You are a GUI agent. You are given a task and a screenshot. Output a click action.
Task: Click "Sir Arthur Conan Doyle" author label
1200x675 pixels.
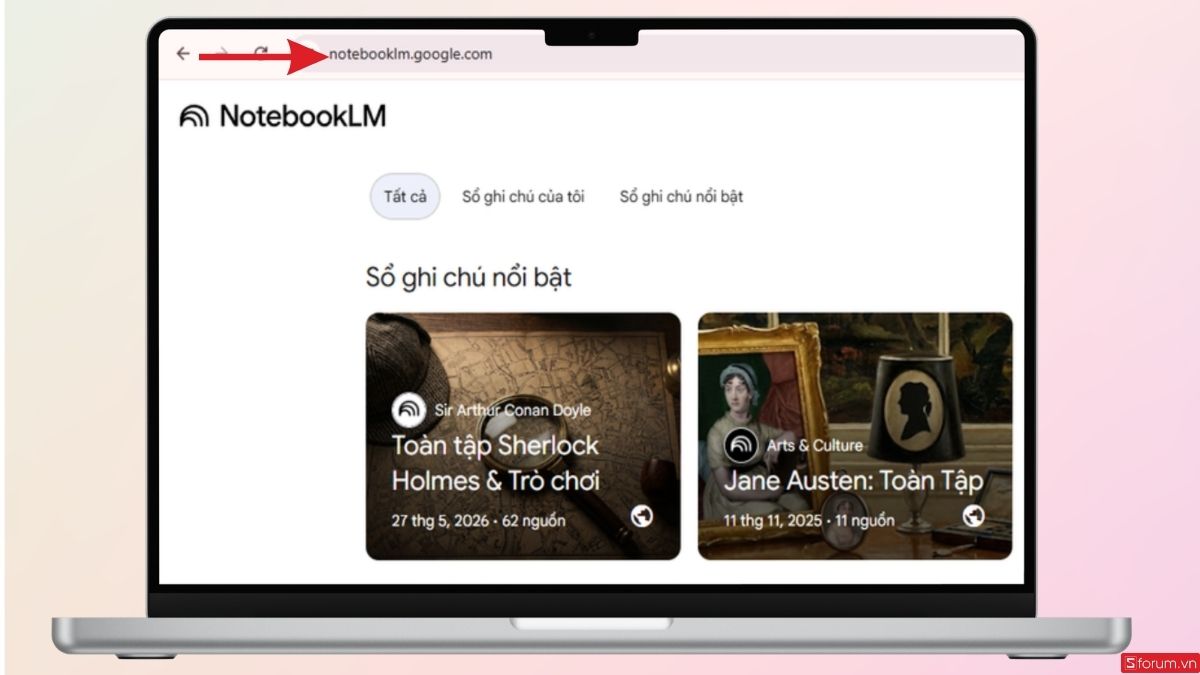tap(513, 410)
